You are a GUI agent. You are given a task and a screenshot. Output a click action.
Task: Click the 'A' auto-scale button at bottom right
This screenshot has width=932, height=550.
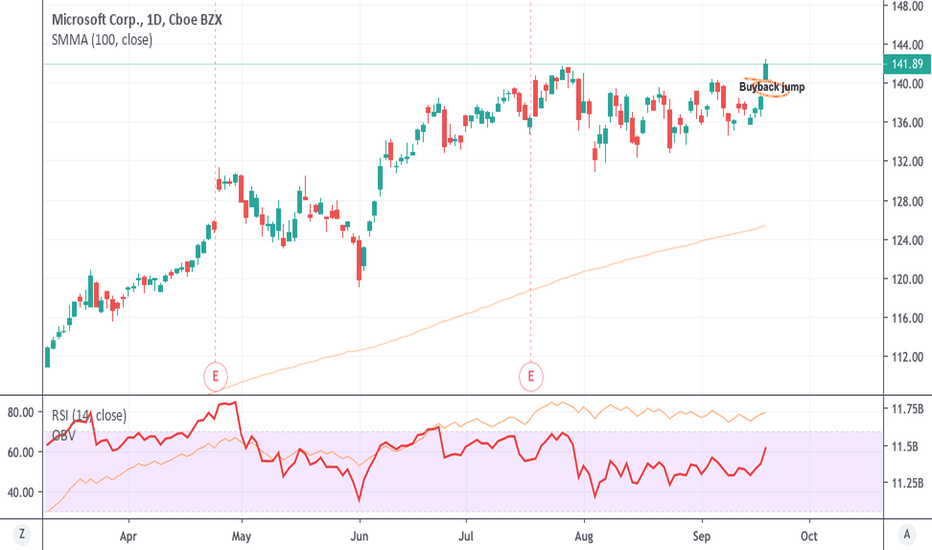point(907,534)
